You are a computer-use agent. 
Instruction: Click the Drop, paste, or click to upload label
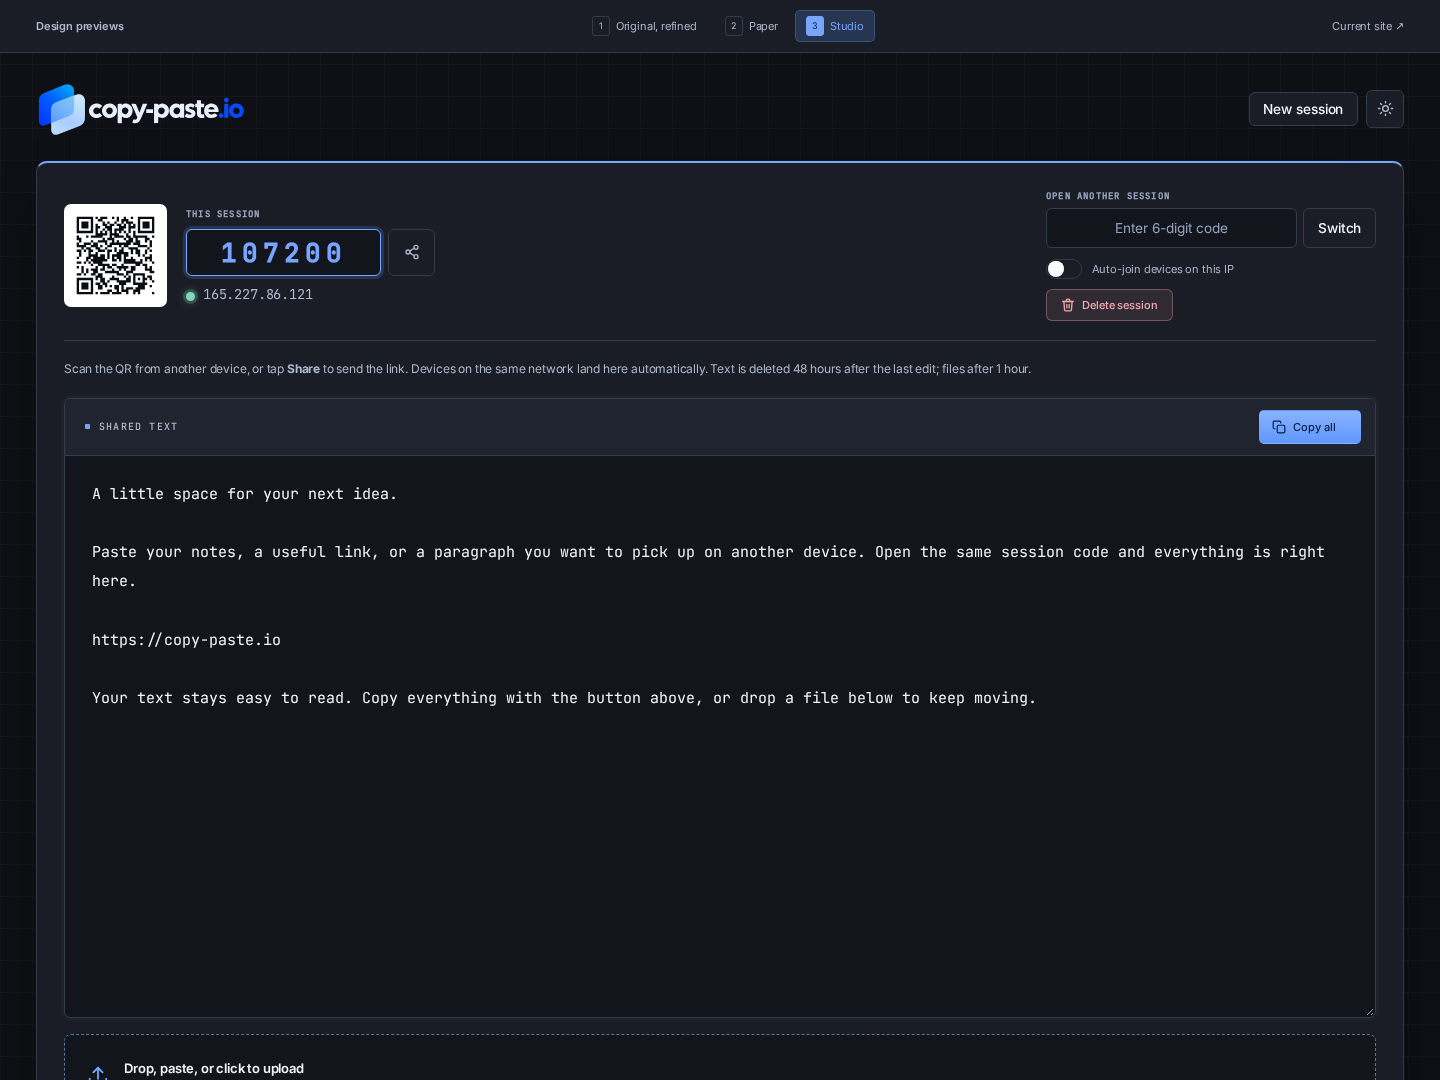(x=214, y=1068)
